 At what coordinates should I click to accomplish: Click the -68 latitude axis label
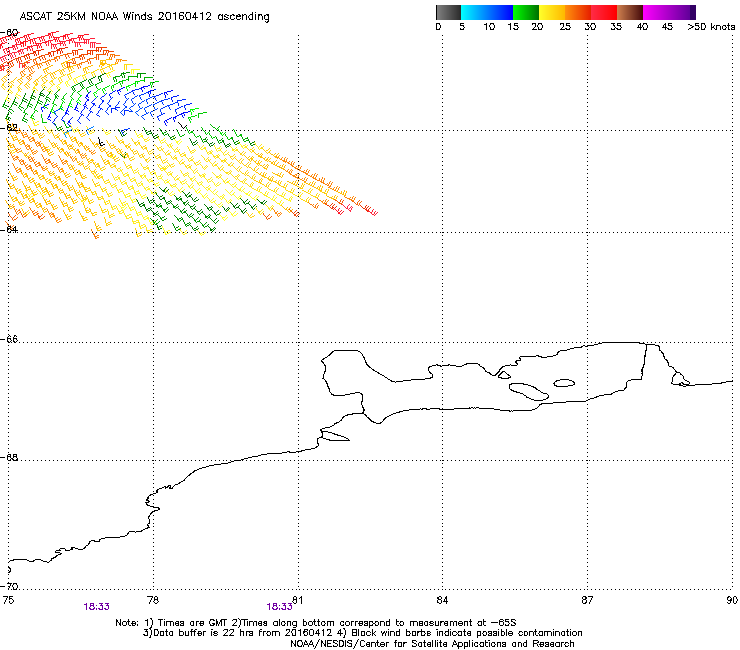(9, 457)
